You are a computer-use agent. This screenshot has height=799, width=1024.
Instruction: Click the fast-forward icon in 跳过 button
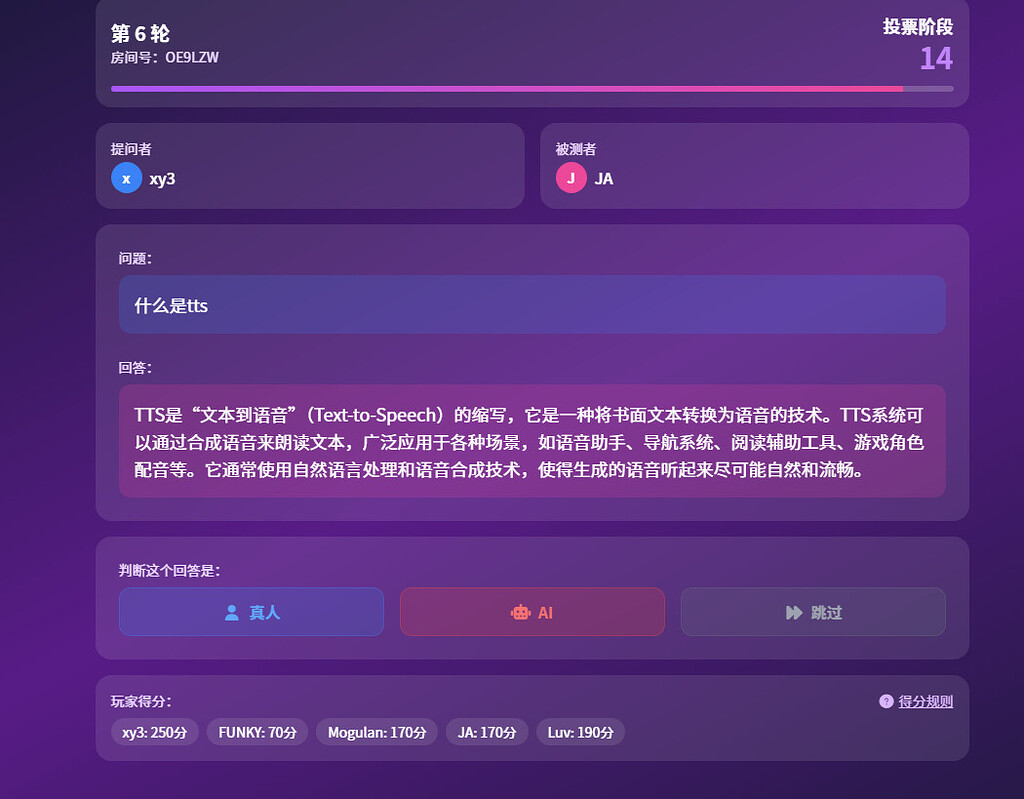794,612
